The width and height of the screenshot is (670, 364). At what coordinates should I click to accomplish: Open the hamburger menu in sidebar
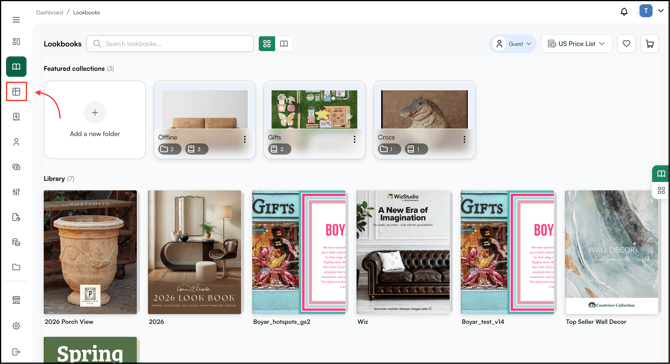tap(16, 20)
